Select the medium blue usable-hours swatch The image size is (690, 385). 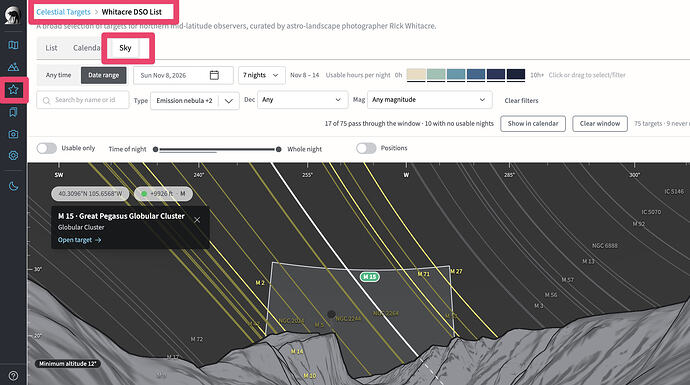pos(476,74)
